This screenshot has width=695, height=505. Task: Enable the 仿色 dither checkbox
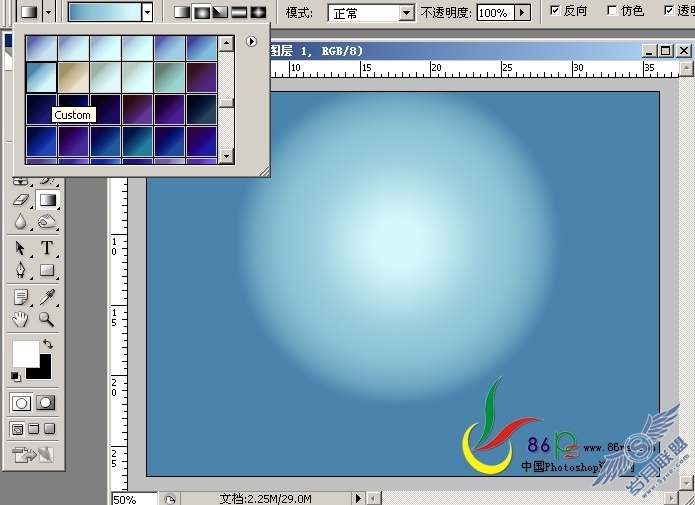click(612, 10)
